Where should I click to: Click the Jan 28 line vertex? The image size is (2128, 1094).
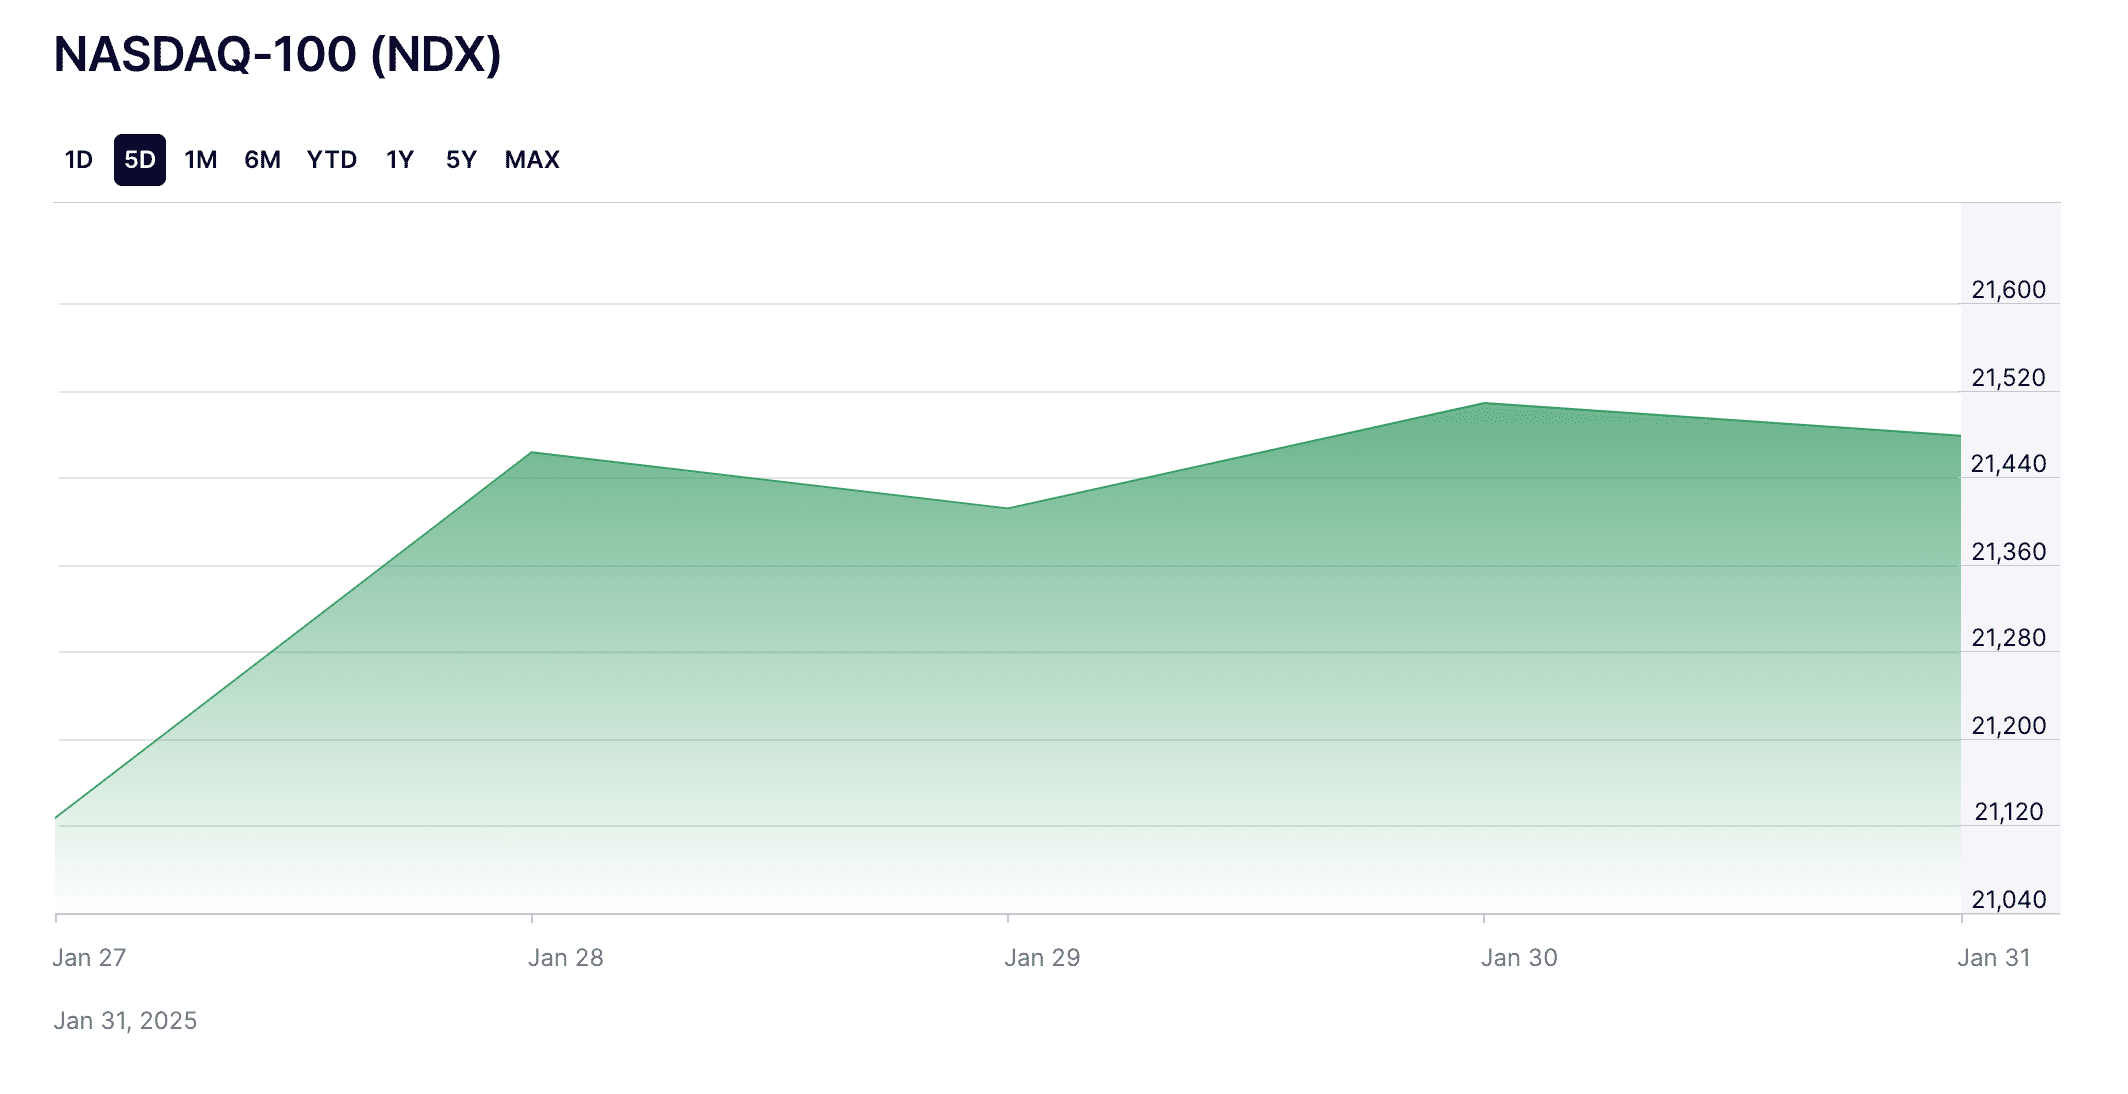(532, 453)
